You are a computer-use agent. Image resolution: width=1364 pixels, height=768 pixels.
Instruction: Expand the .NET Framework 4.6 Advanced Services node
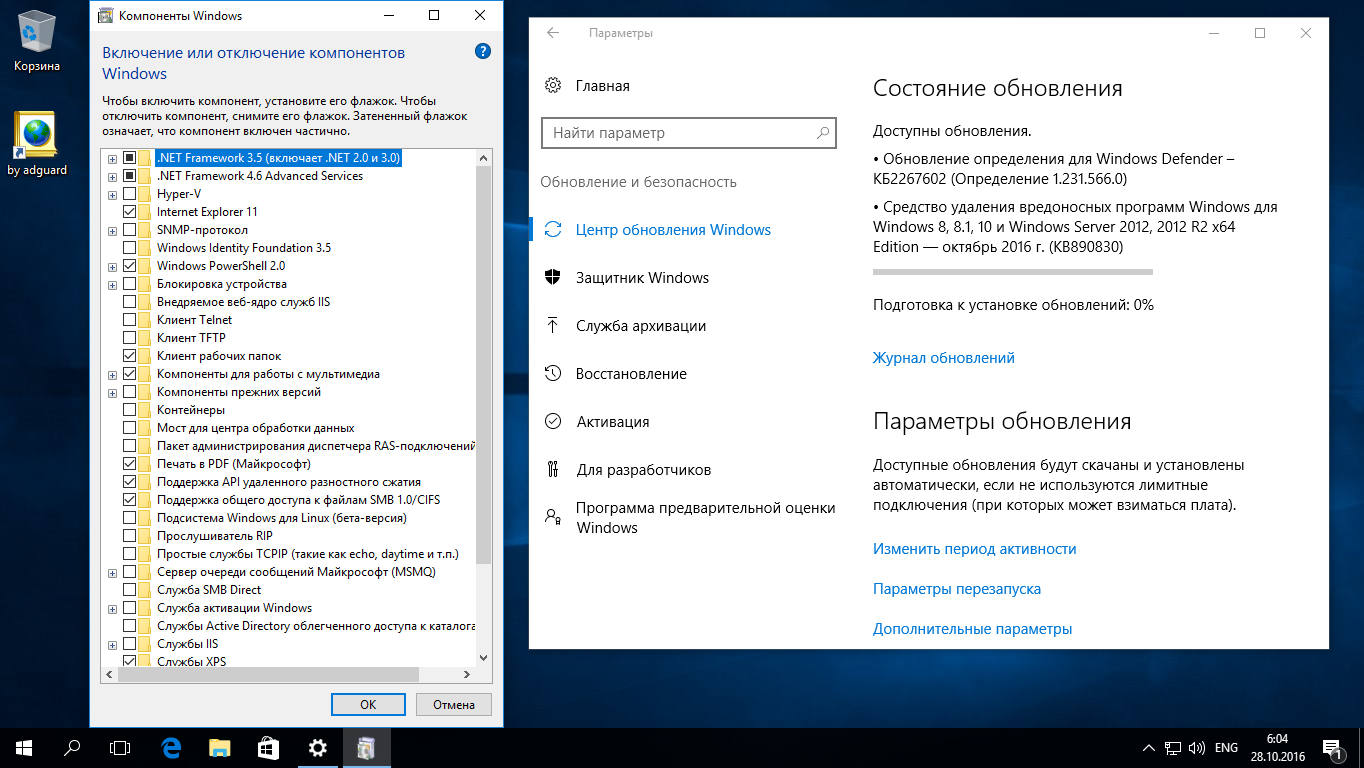[x=112, y=176]
